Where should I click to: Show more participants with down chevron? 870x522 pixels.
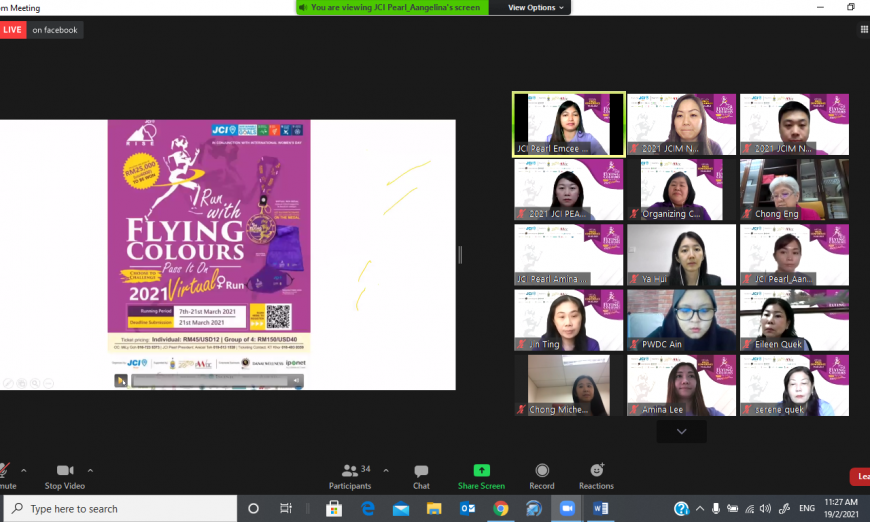[x=681, y=431]
